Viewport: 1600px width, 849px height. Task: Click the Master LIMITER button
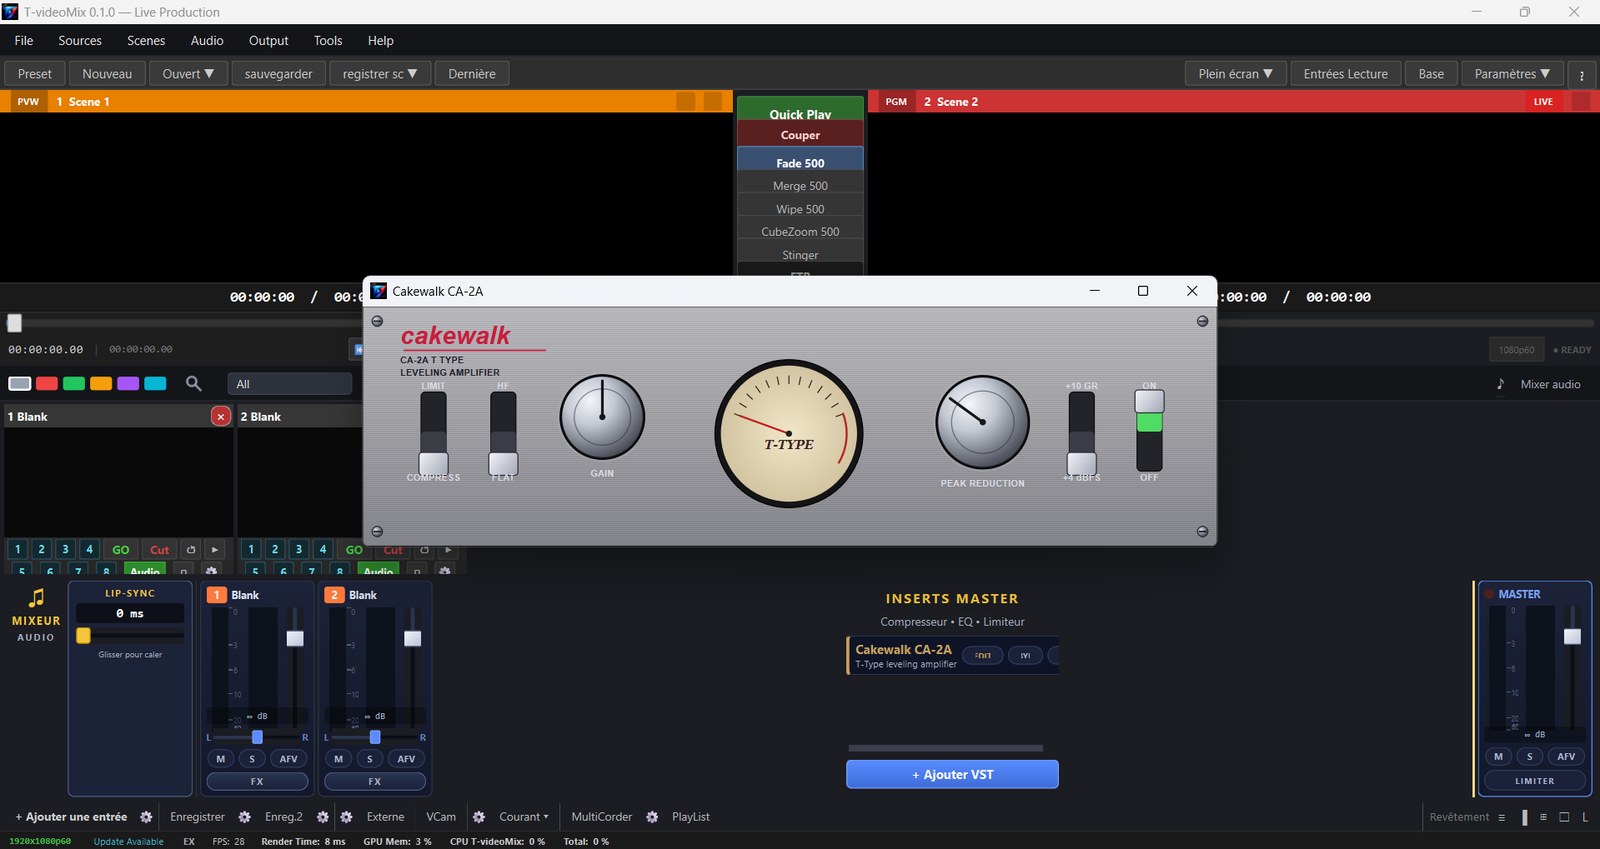click(x=1535, y=781)
